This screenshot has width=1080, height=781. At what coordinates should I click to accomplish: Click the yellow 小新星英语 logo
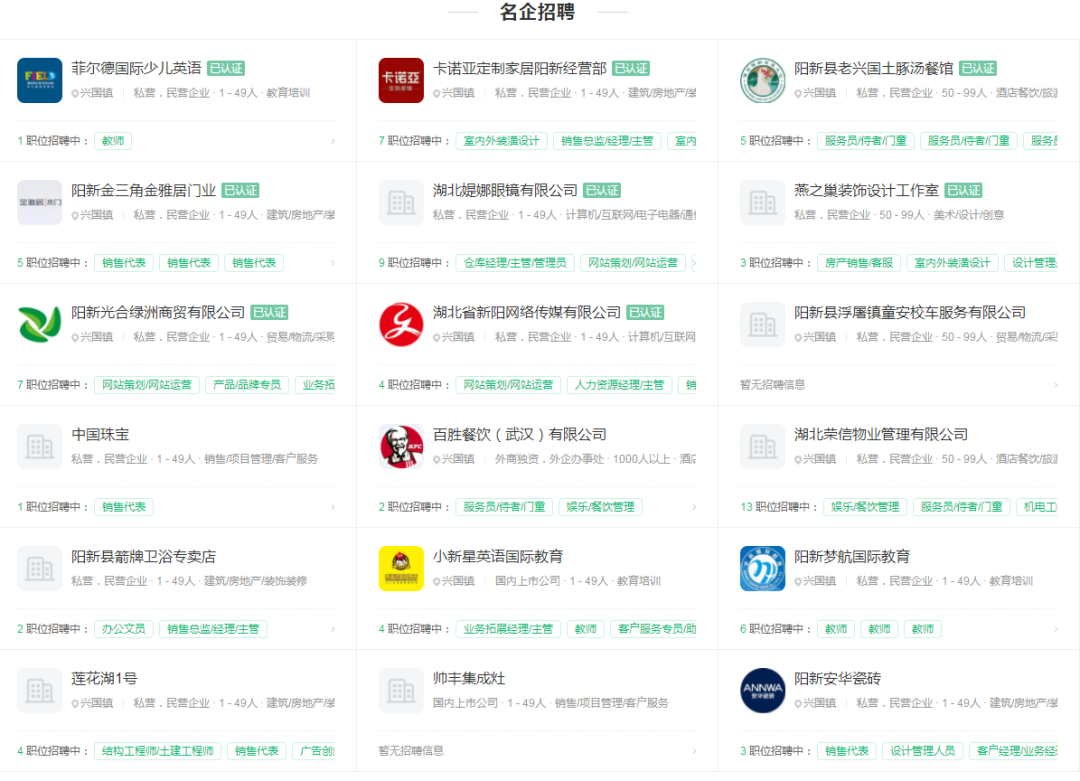[x=401, y=568]
